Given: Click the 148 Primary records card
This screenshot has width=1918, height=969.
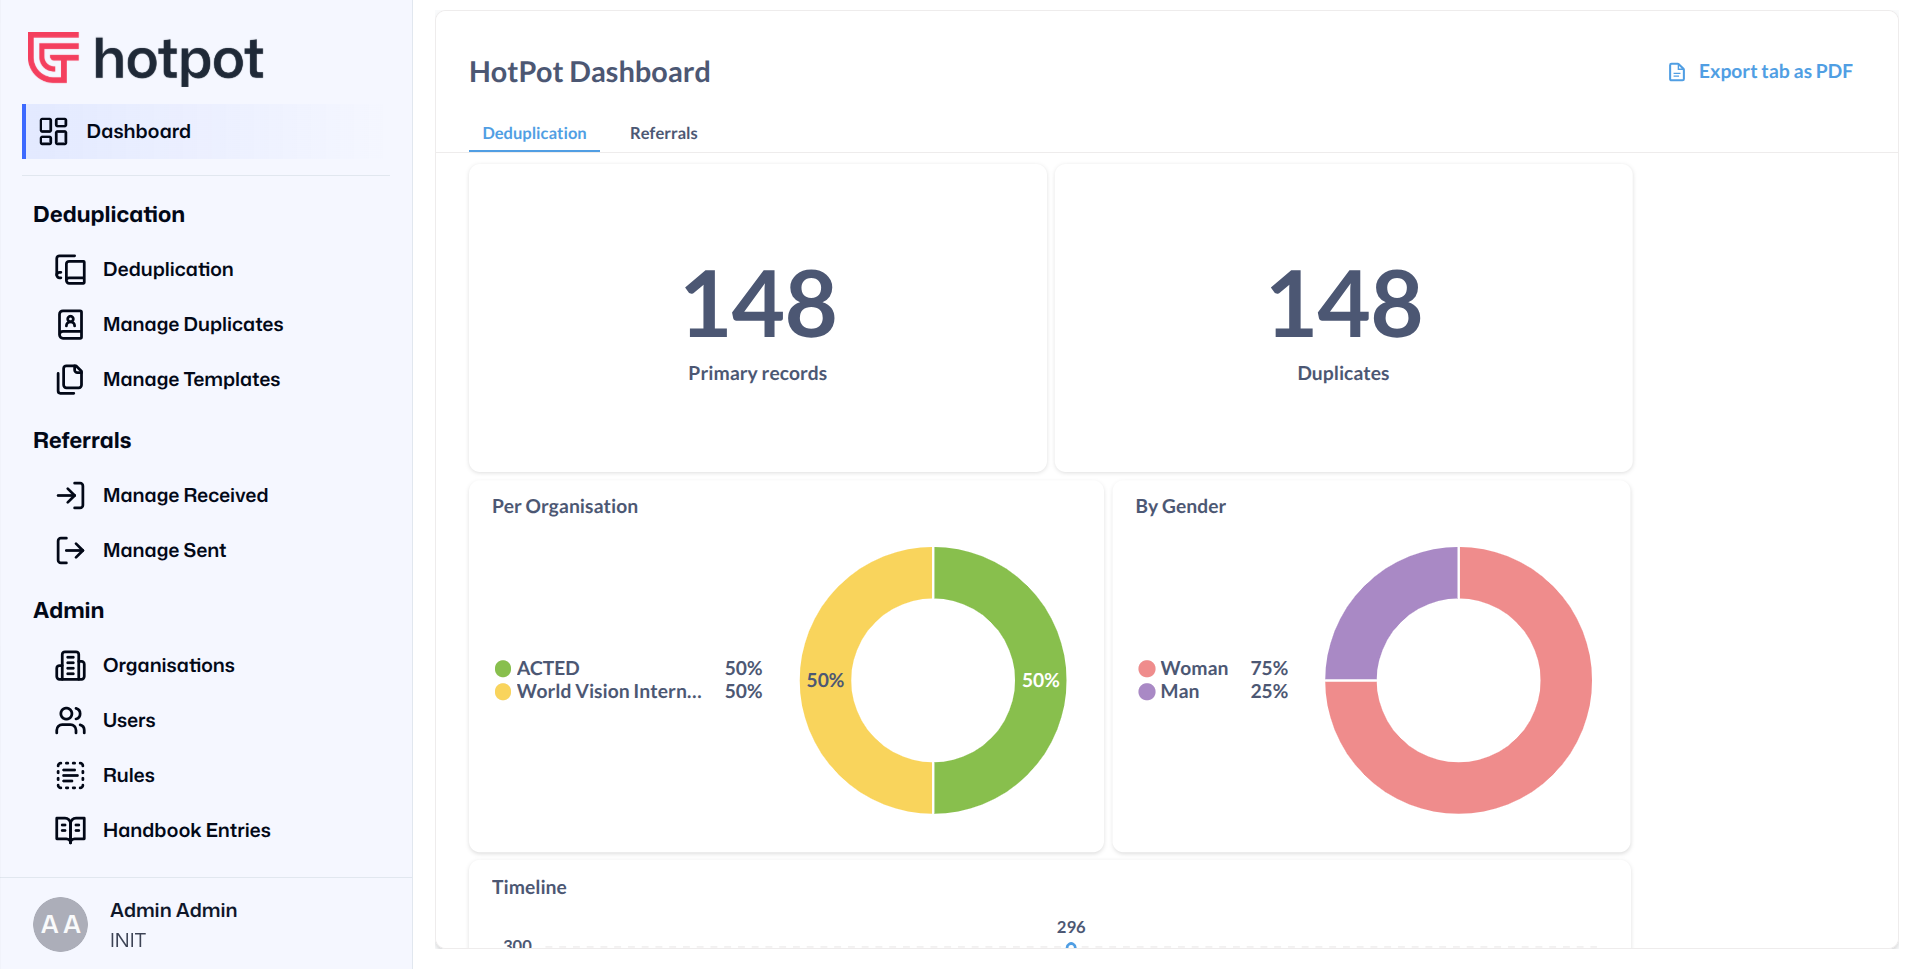Looking at the screenshot, I should click(758, 318).
